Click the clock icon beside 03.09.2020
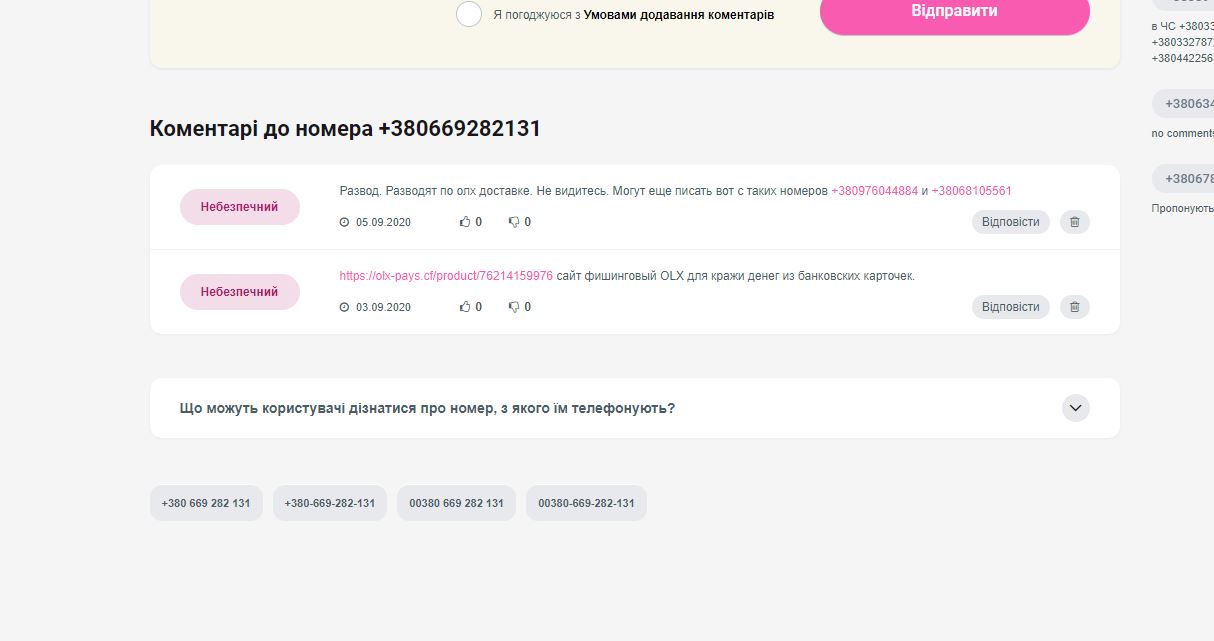This screenshot has height=641, width=1214. click(x=345, y=307)
